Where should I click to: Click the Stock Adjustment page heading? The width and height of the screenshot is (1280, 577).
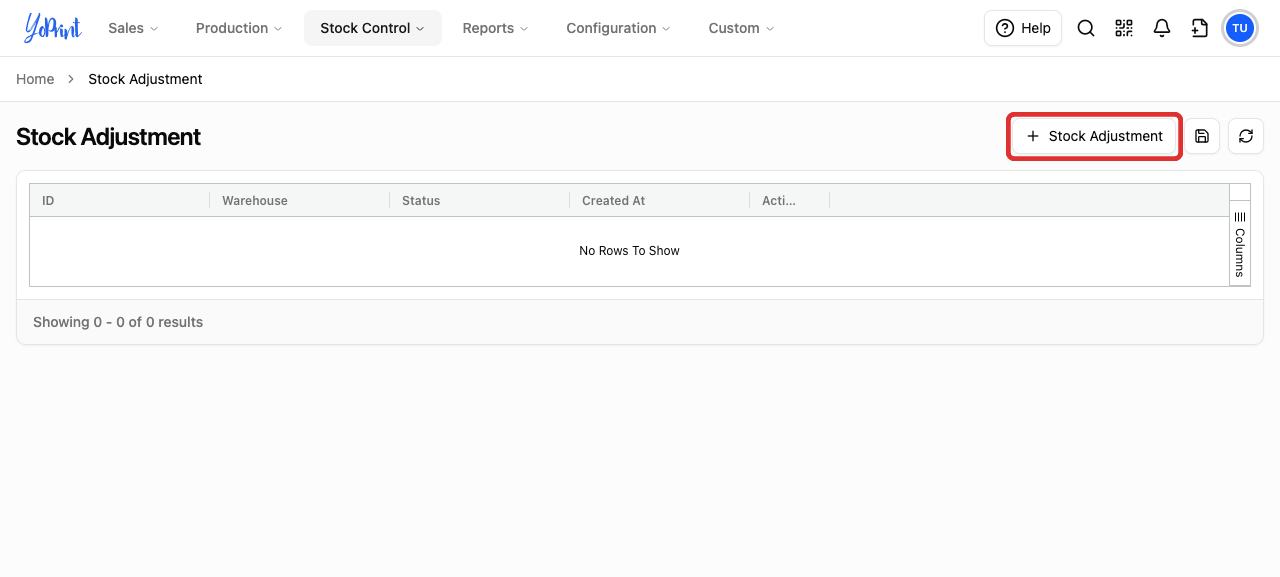click(x=108, y=137)
